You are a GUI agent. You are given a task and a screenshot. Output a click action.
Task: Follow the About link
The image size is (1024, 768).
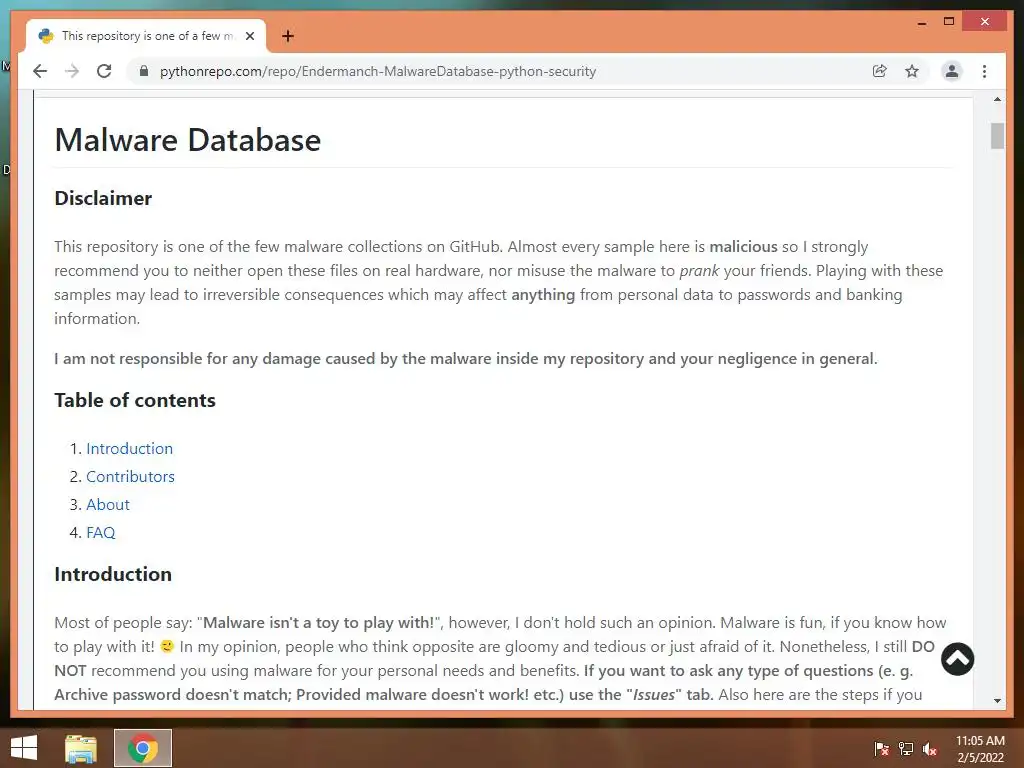pyautogui.click(x=108, y=505)
